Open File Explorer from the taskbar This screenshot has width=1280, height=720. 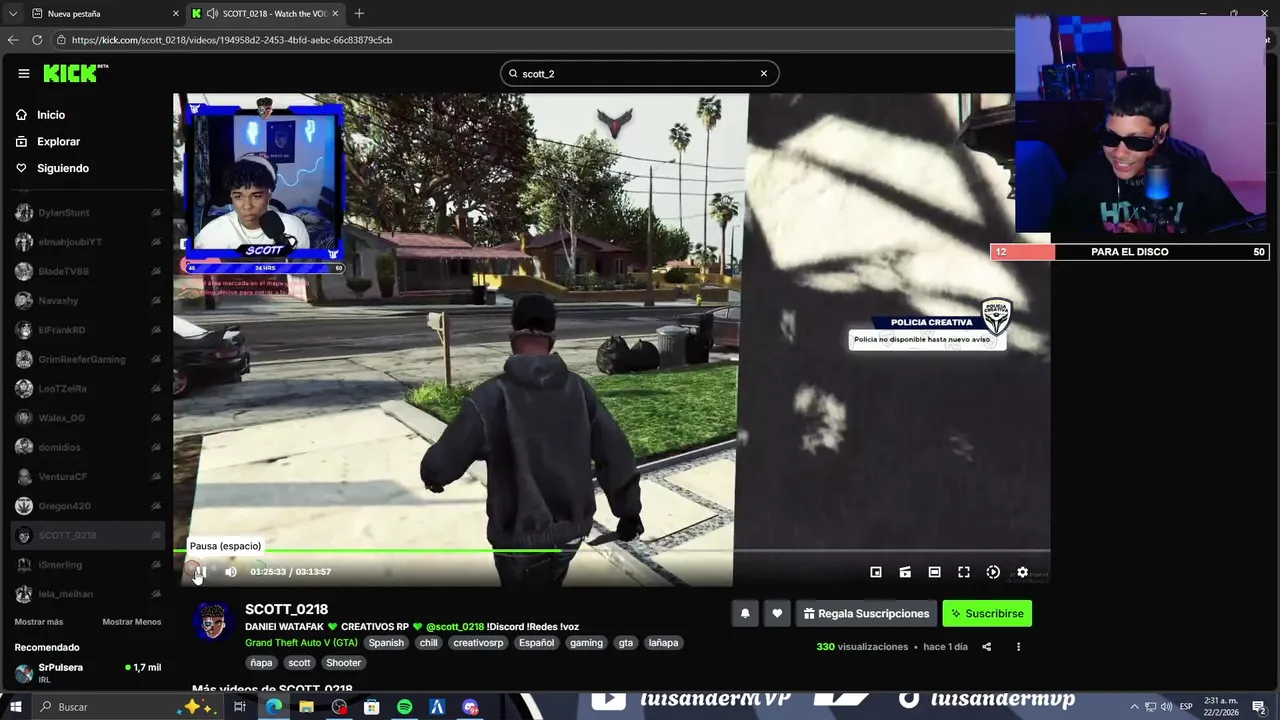pyautogui.click(x=306, y=707)
